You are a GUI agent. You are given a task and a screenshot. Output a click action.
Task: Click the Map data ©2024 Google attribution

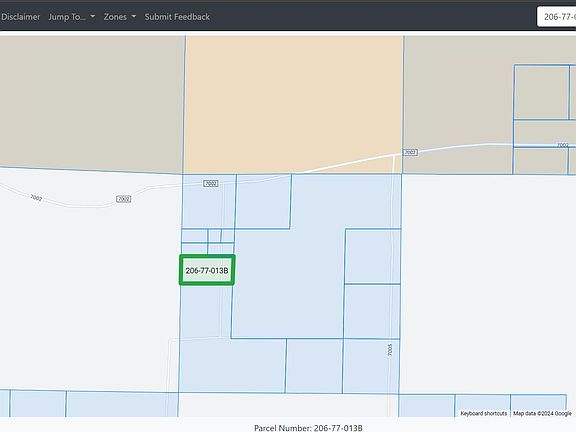(542, 413)
